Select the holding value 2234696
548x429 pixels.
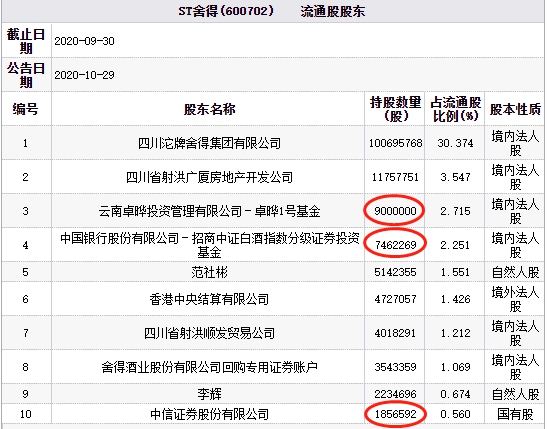click(x=395, y=394)
